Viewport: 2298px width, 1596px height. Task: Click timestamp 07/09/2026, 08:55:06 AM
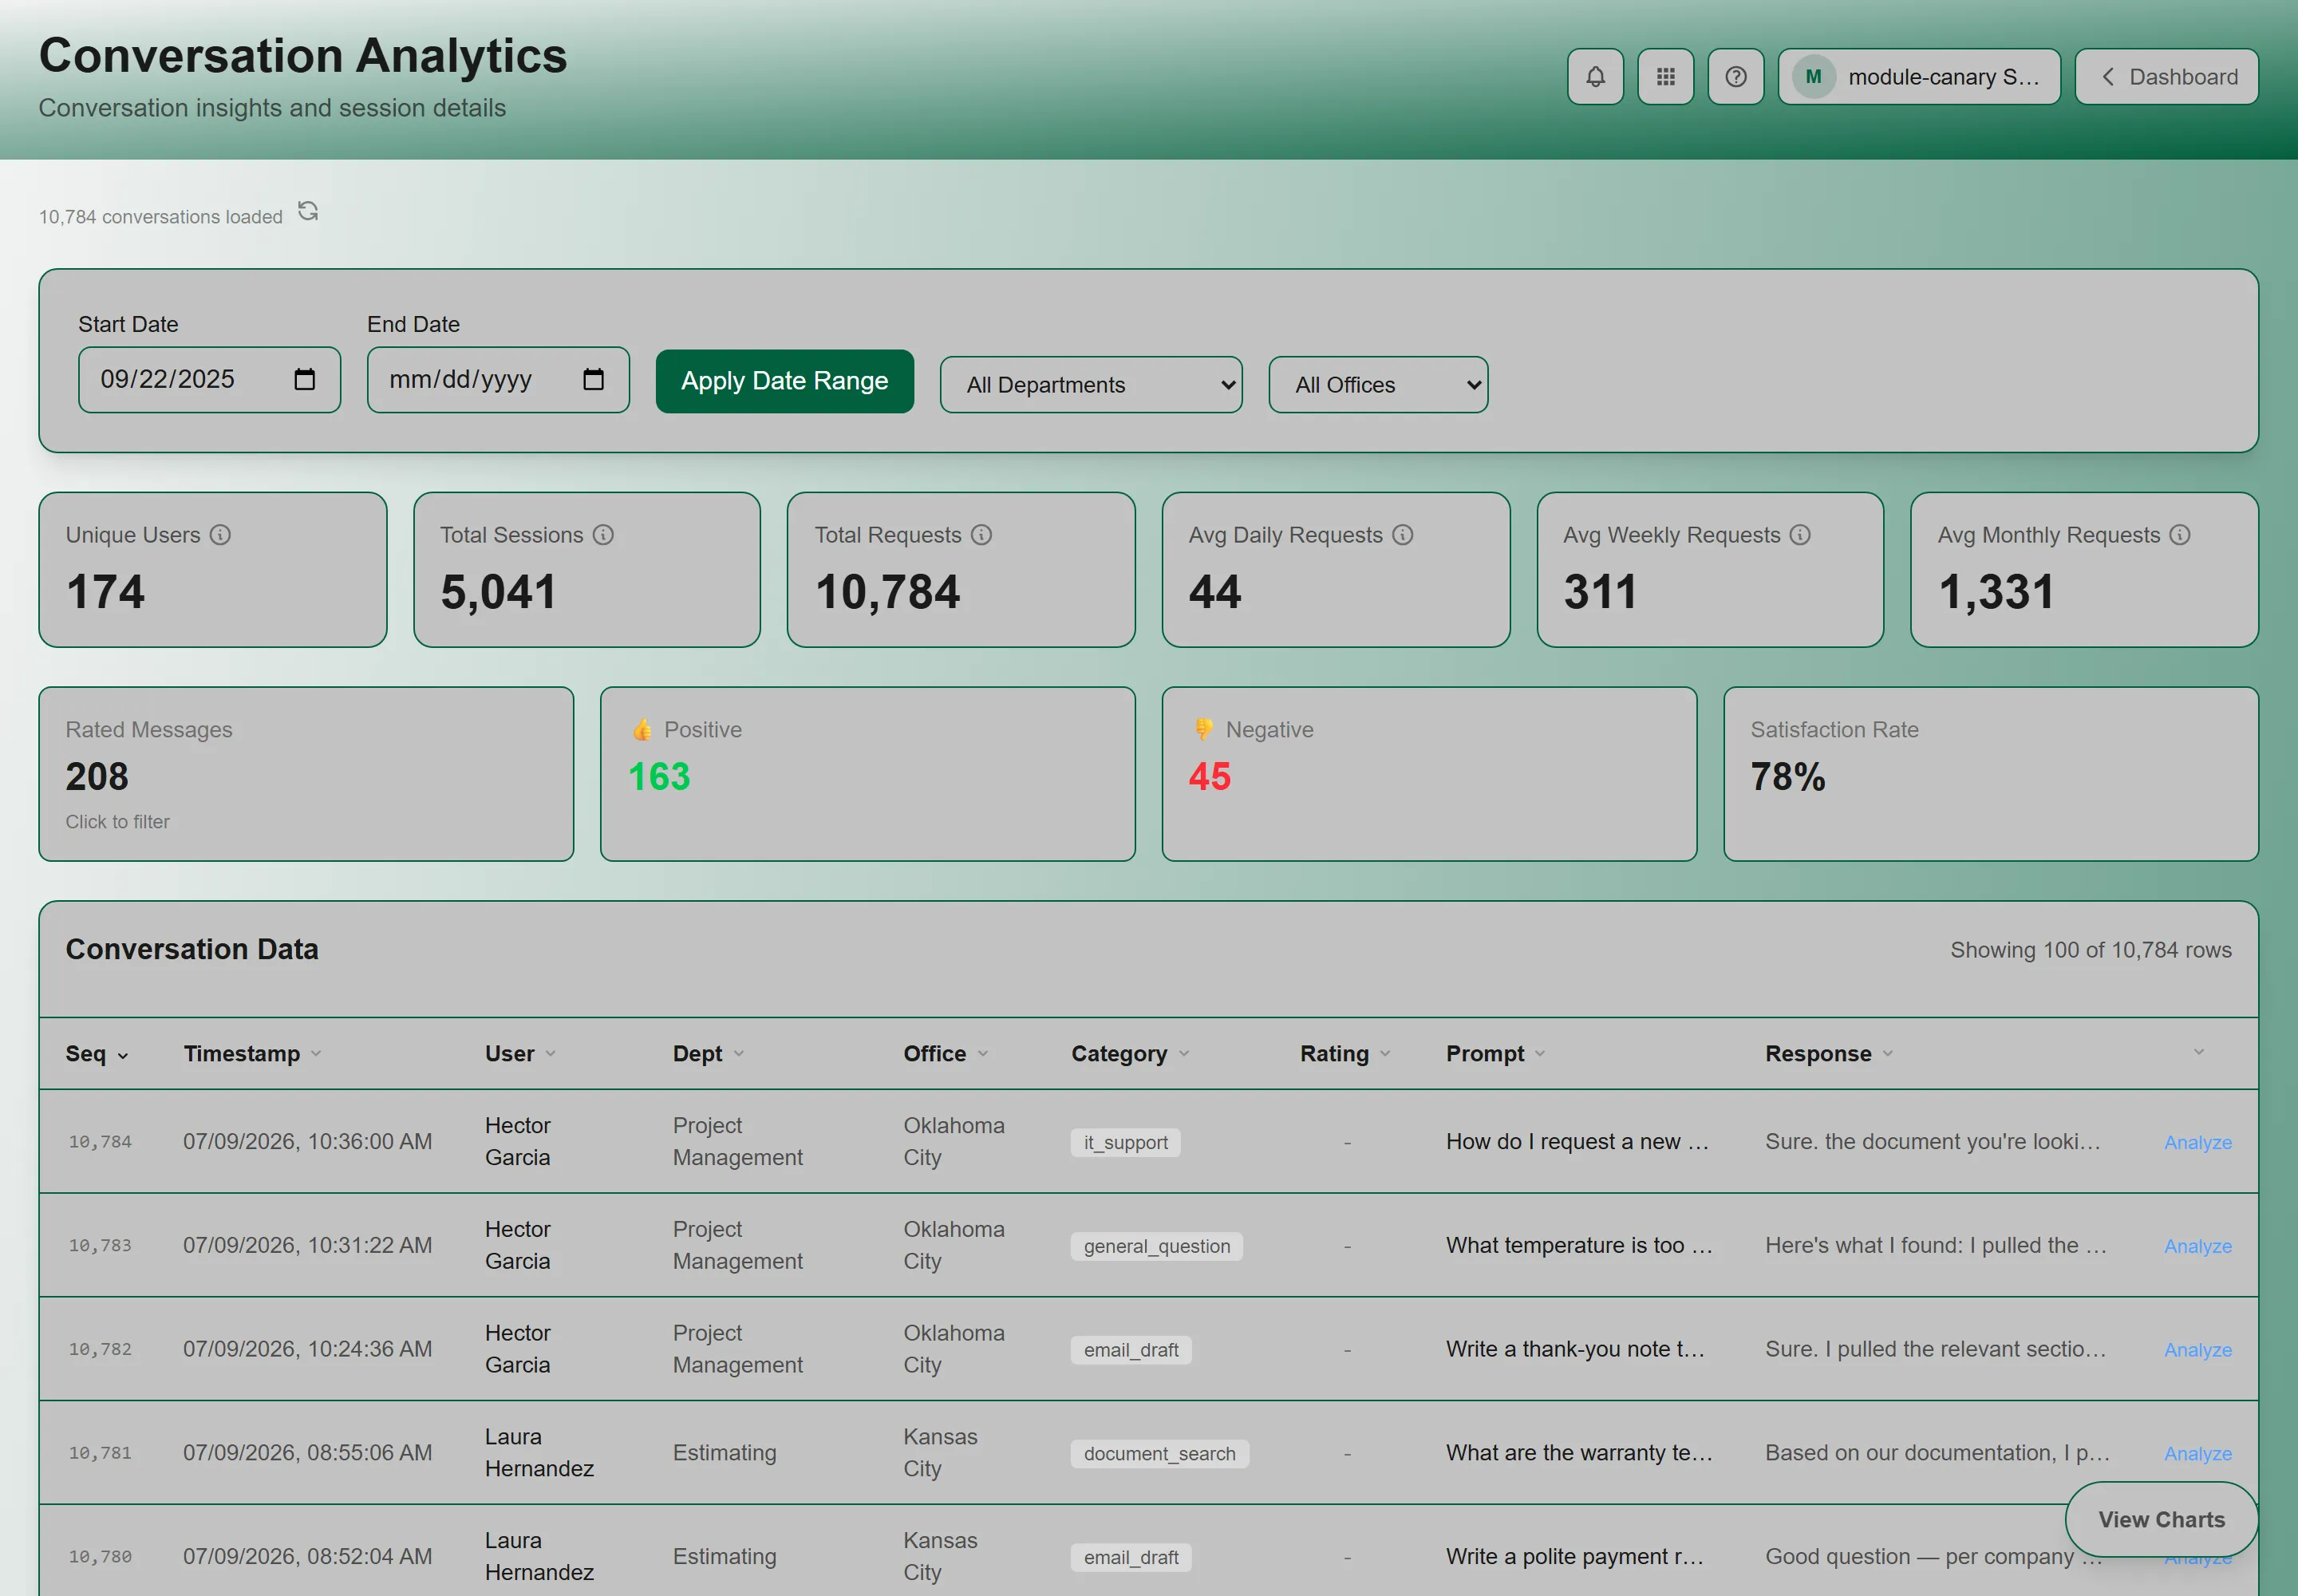(308, 1454)
